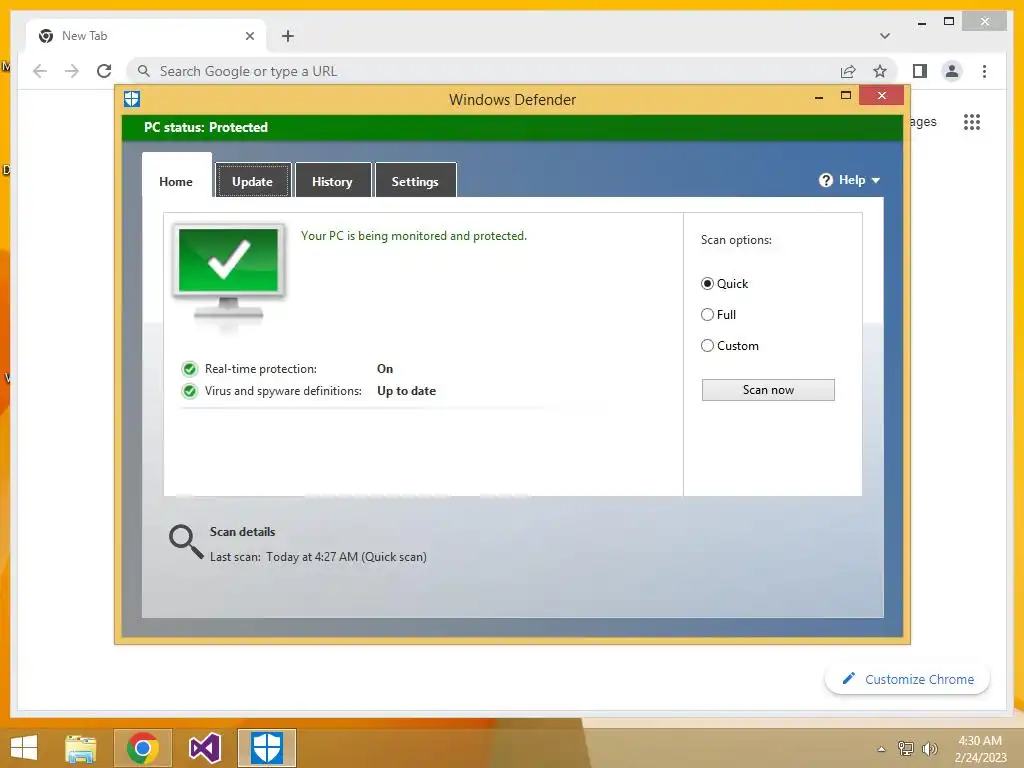Expand the Help dropdown arrow
The image size is (1024, 768).
(x=876, y=180)
